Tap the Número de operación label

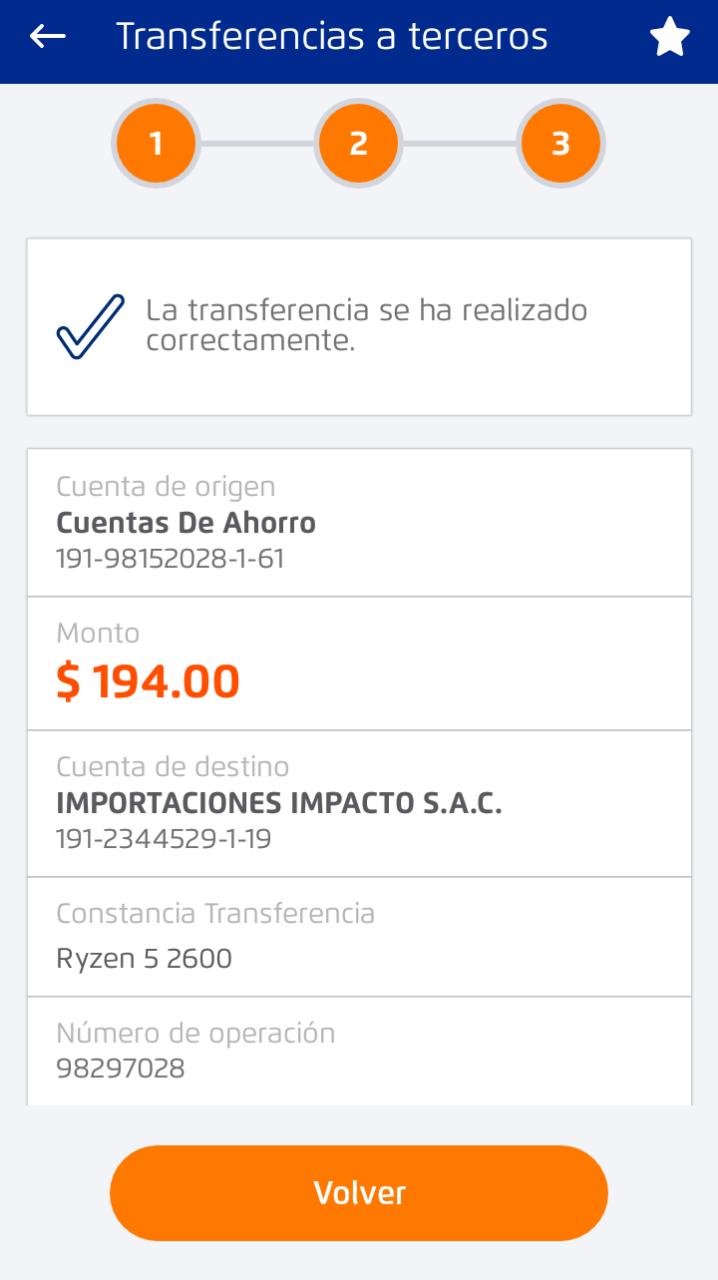tap(195, 1032)
